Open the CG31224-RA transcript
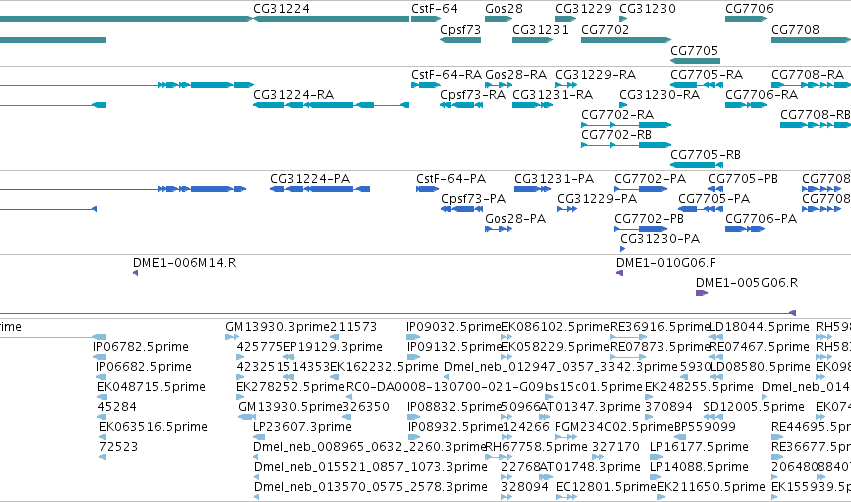This screenshot has width=851, height=502. pyautogui.click(x=331, y=105)
